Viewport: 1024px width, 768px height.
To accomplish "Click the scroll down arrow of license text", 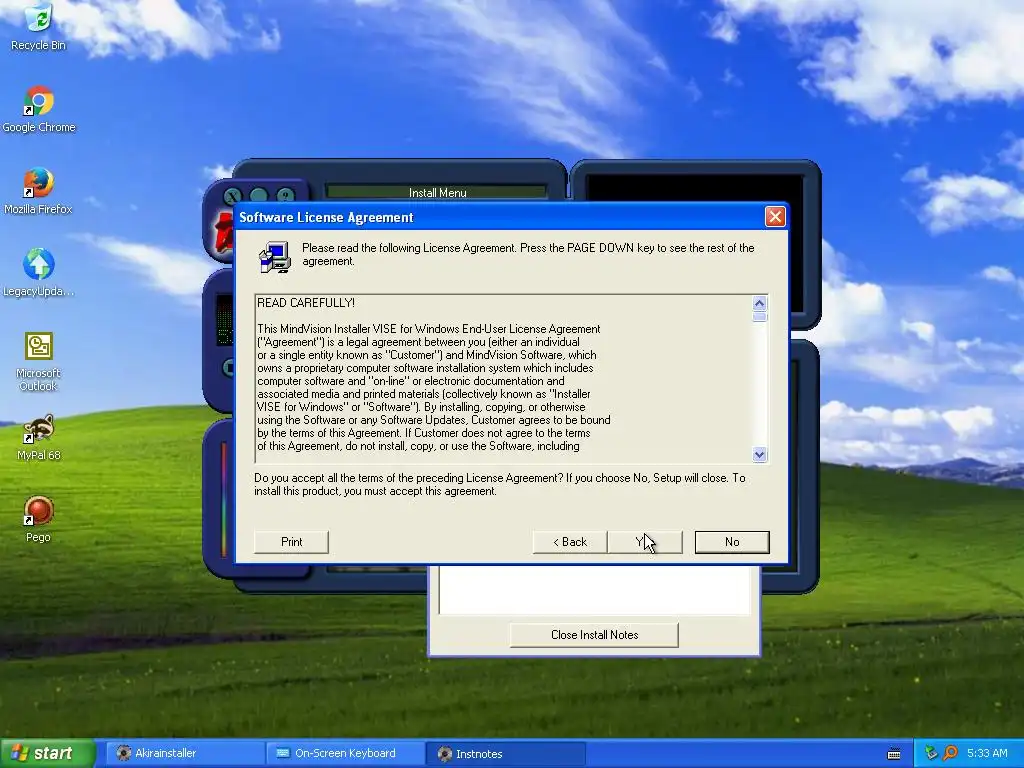I will 759,455.
